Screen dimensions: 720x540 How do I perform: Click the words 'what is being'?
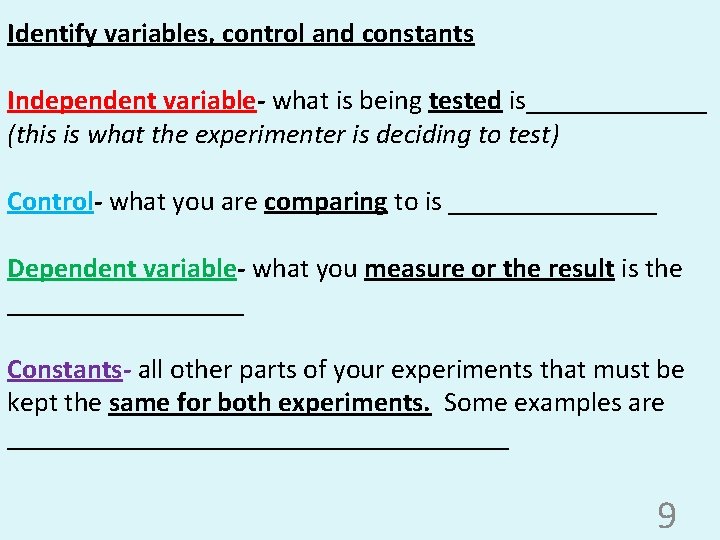[x=347, y=101]
